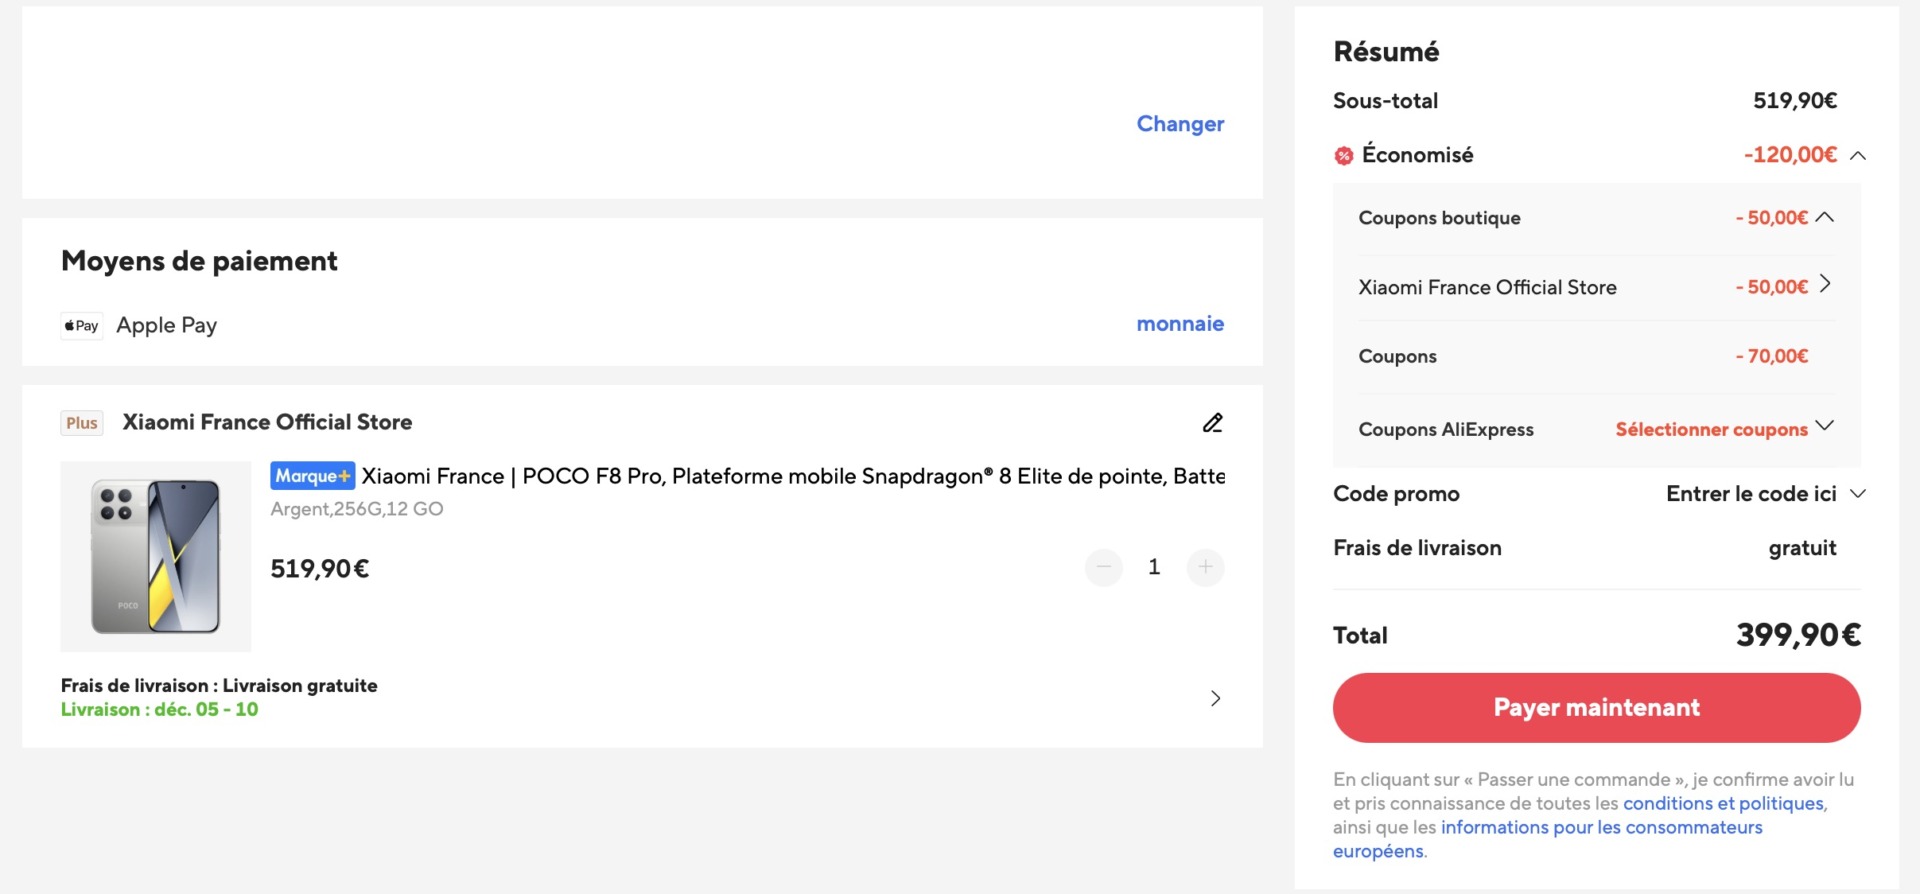The width and height of the screenshot is (1920, 894).
Task: Click the red Économisé discount icon
Action: tap(1344, 155)
